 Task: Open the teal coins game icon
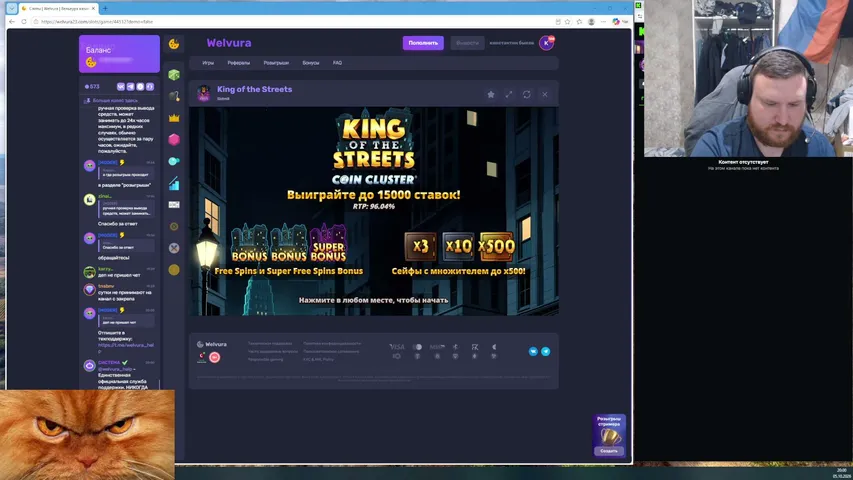(x=174, y=161)
